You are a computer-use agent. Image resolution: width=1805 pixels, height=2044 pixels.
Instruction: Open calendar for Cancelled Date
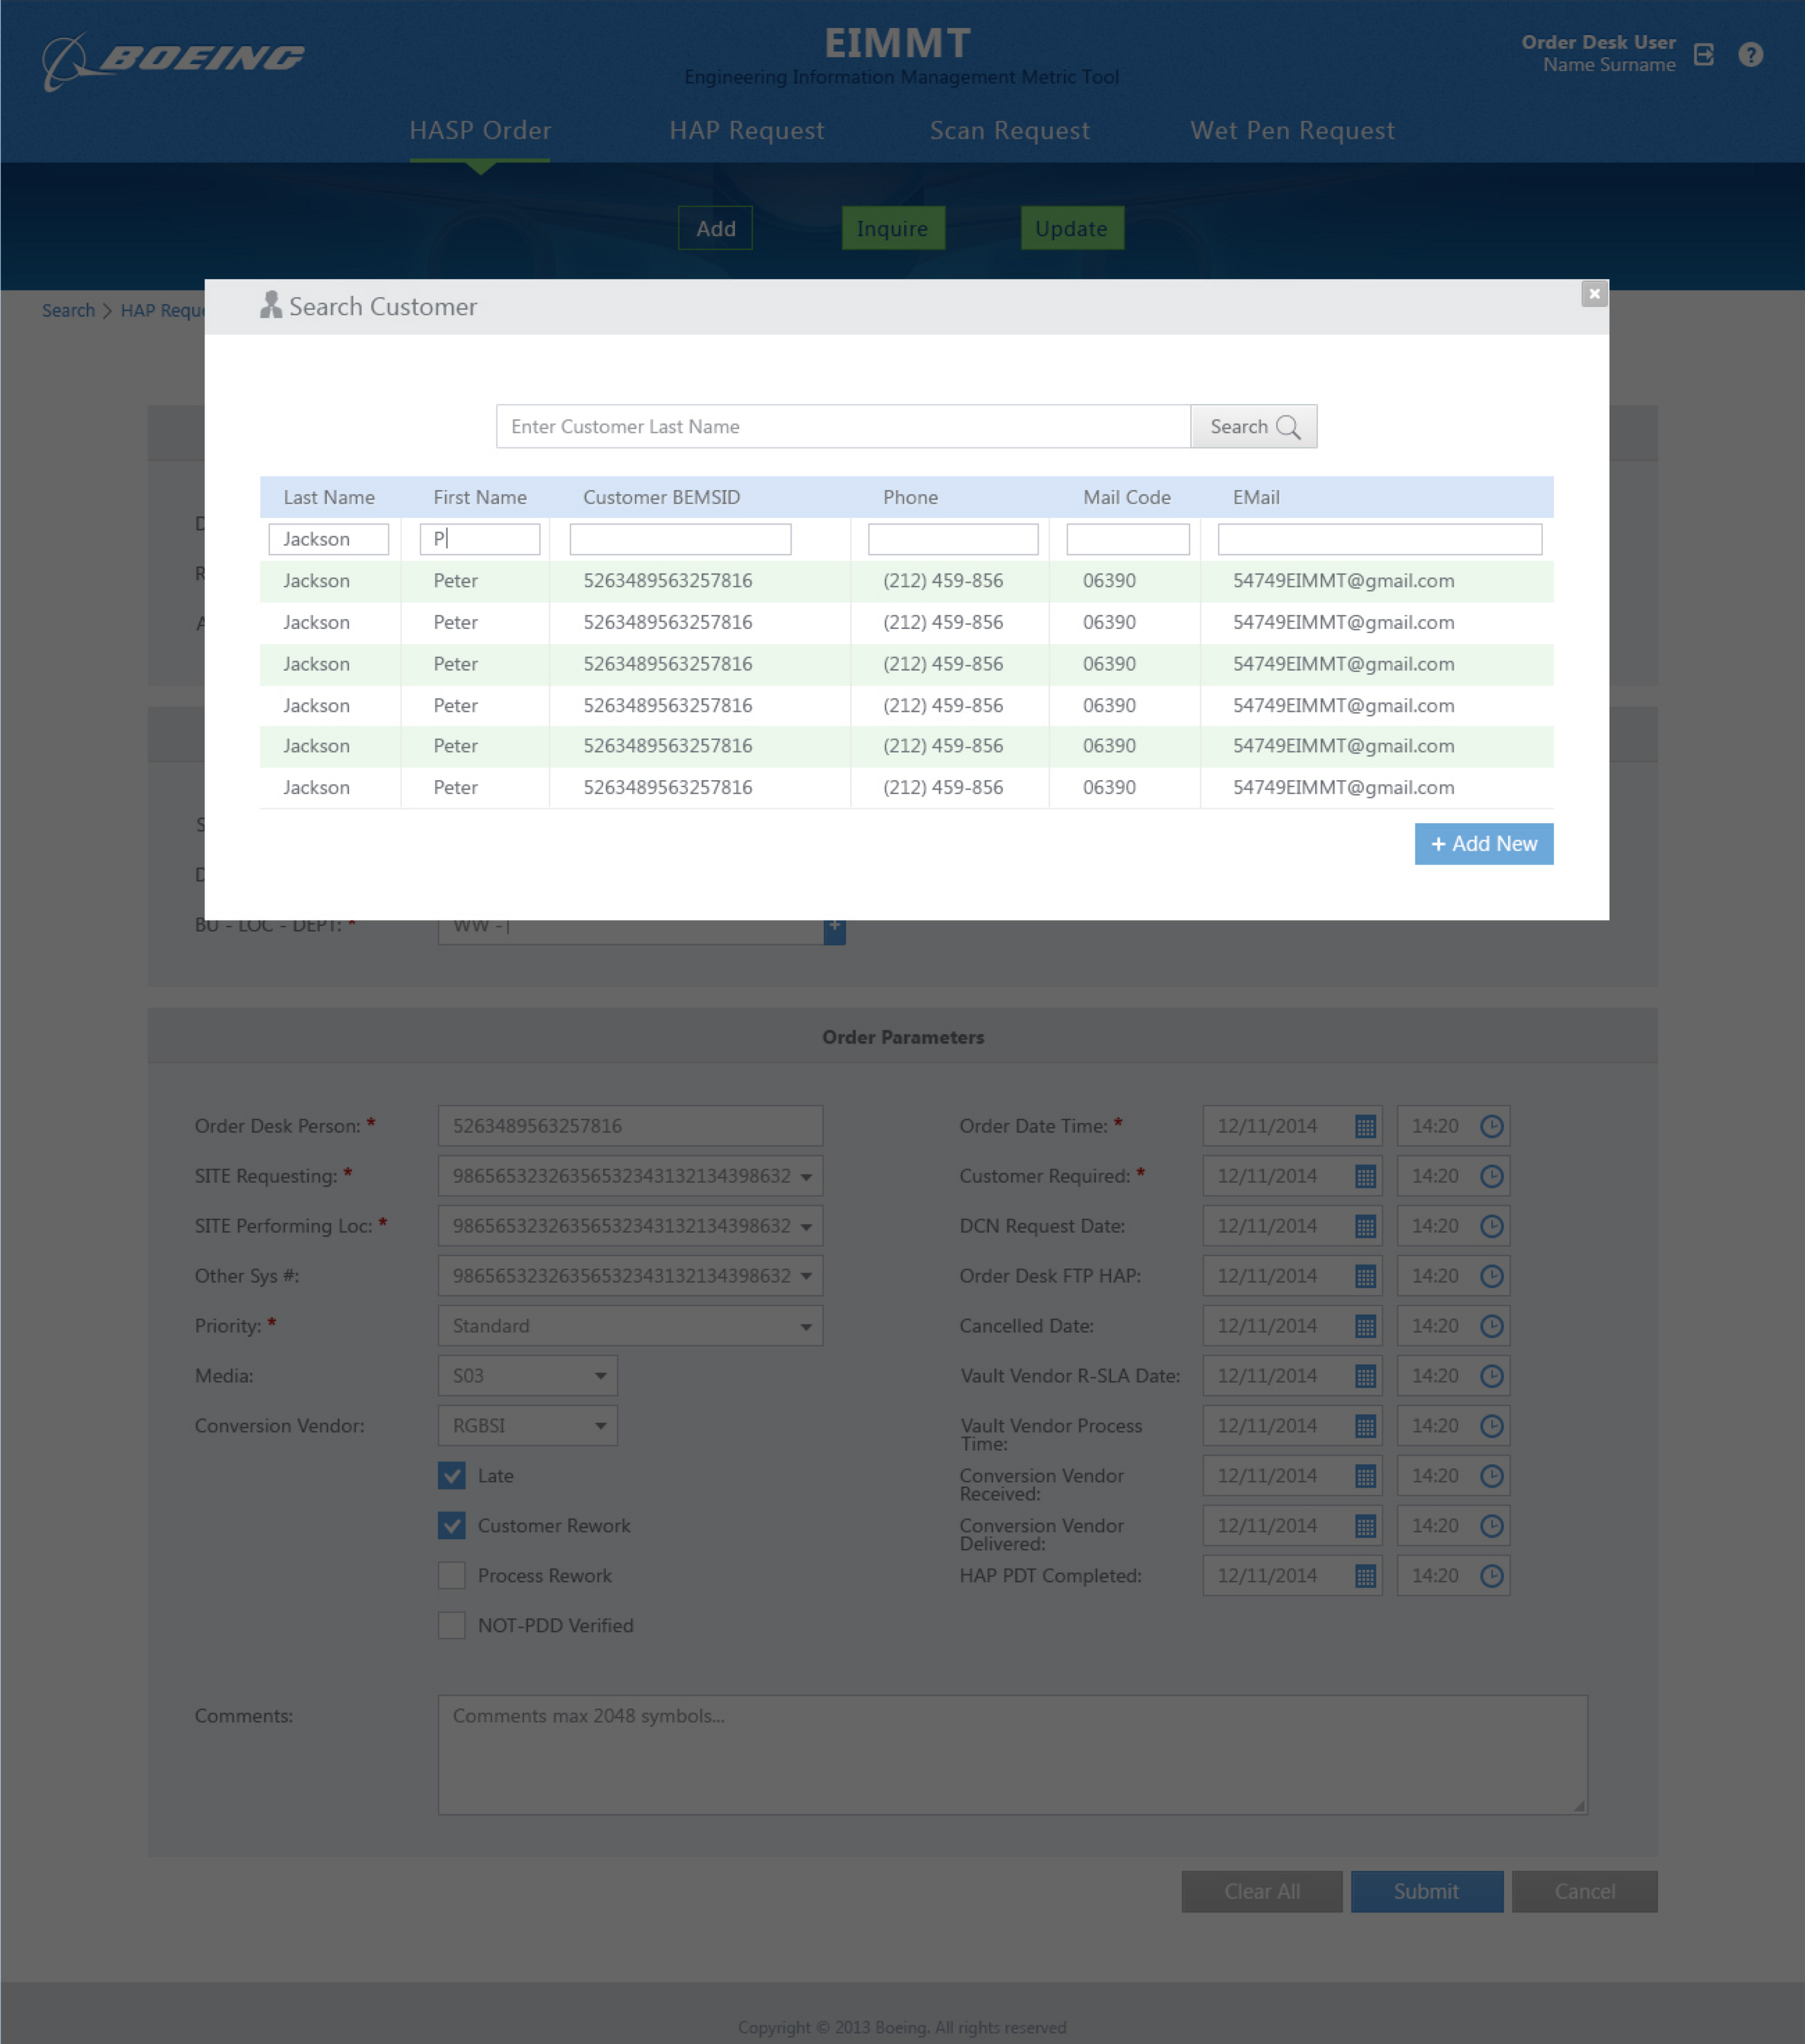[x=1365, y=1326]
